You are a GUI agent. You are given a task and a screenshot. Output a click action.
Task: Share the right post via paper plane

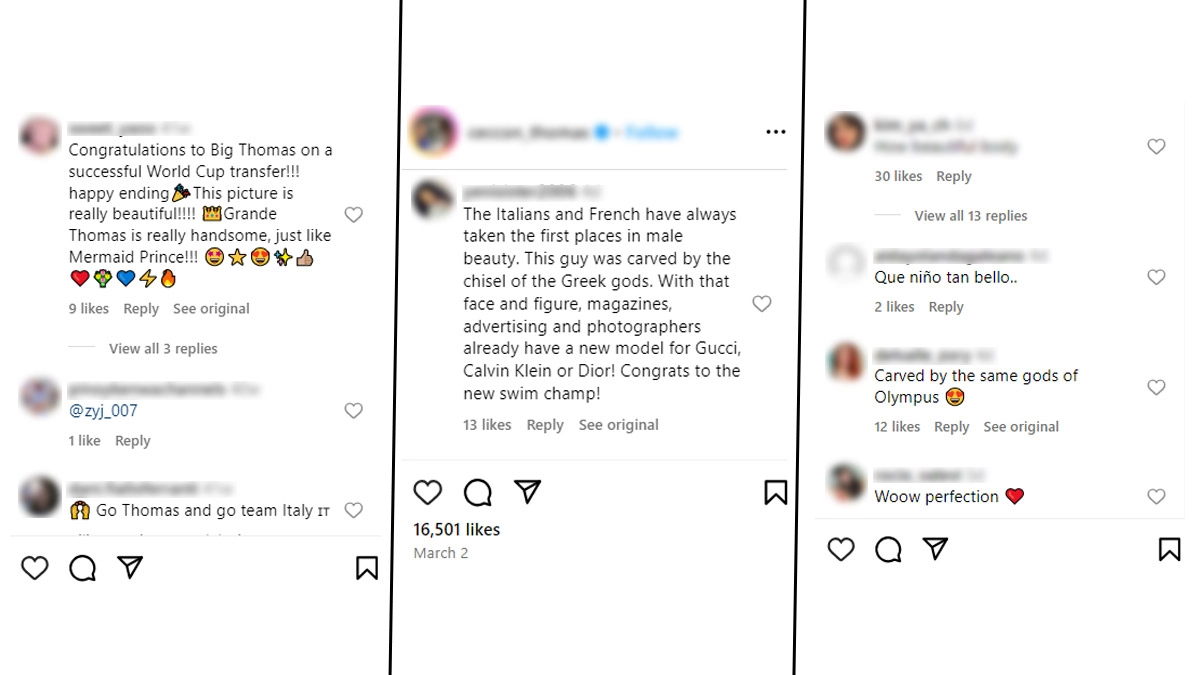click(935, 549)
